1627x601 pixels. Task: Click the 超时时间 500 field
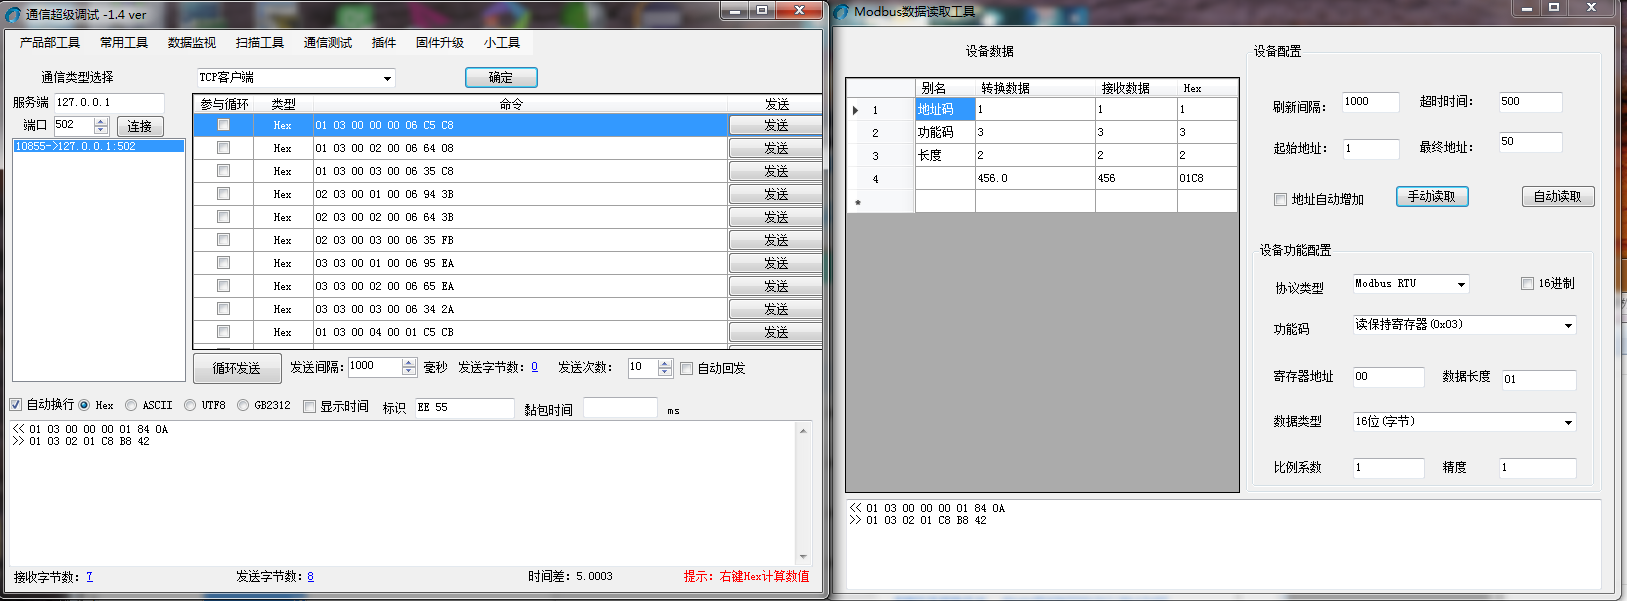pyautogui.click(x=1530, y=102)
